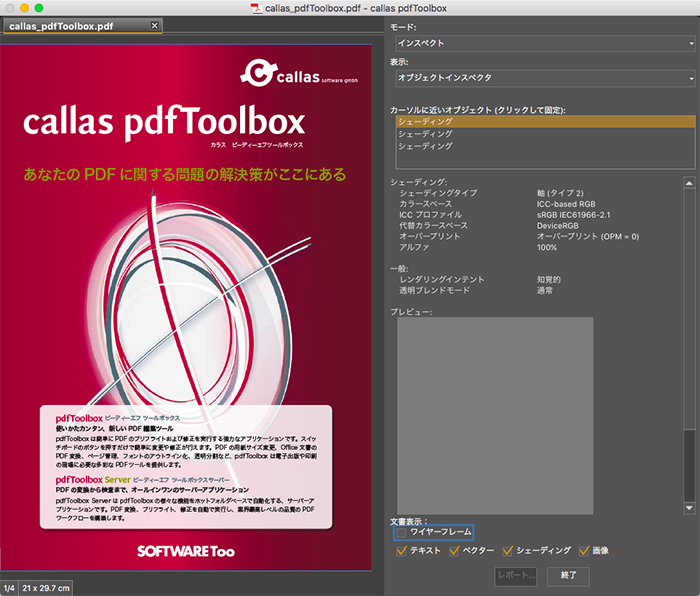Open the モード dropdown showing インスペクト

[545, 43]
